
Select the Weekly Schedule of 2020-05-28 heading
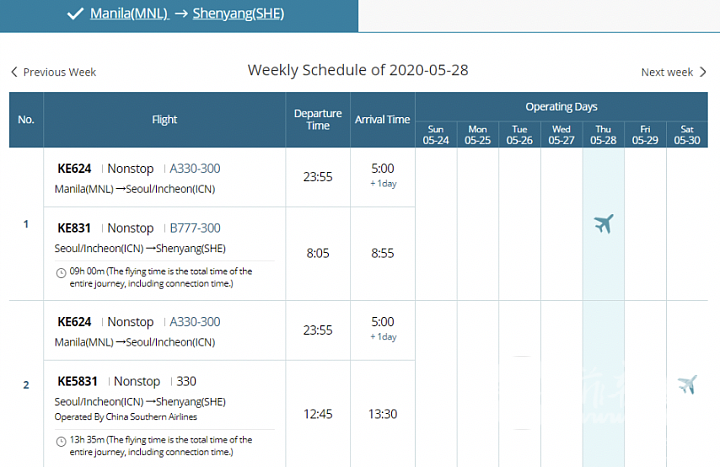tap(358, 70)
